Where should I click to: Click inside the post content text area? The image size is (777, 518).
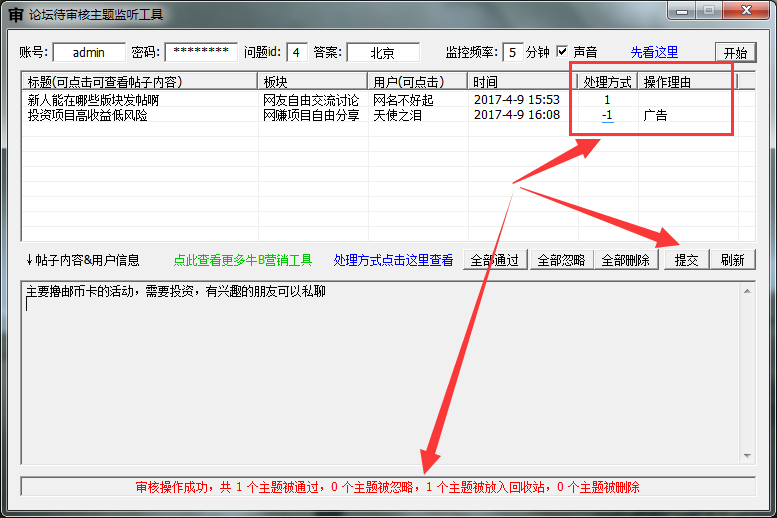(381, 373)
